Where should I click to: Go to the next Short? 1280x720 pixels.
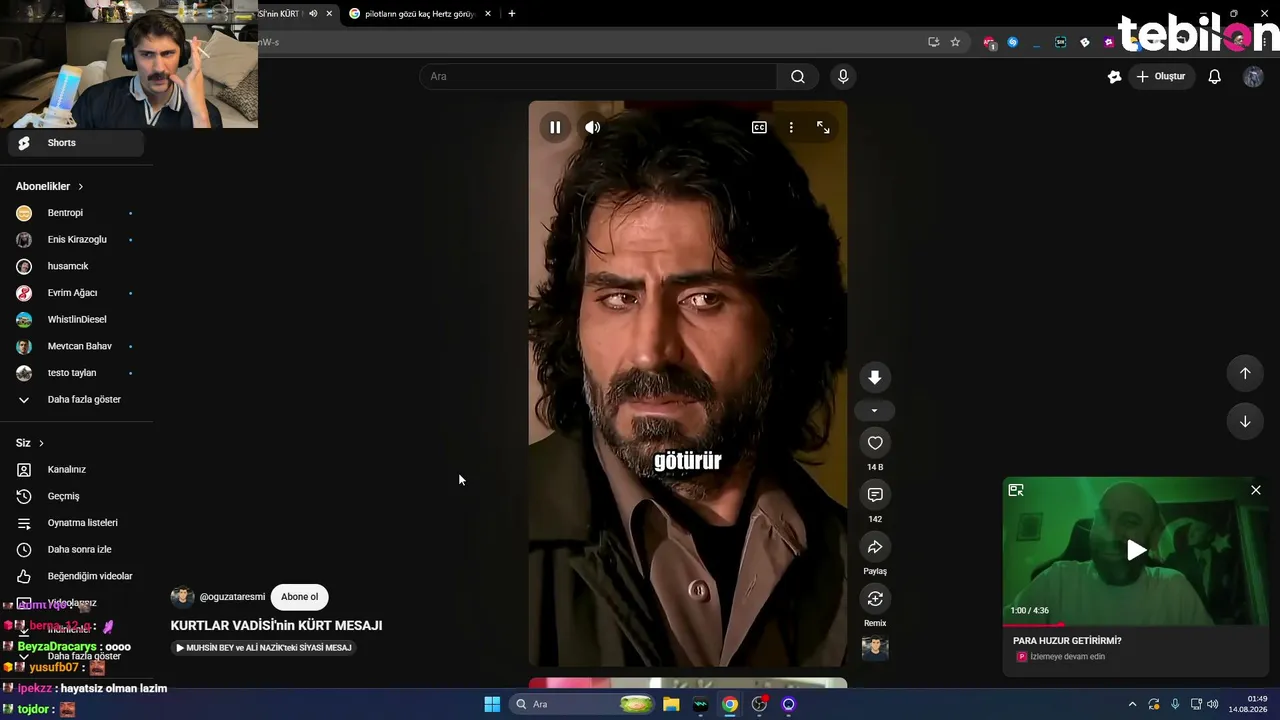[1245, 421]
